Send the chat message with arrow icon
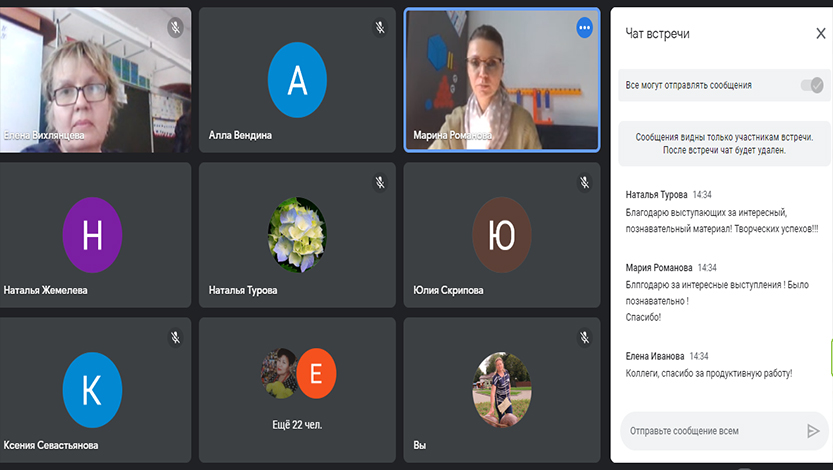833x470 pixels. (812, 431)
